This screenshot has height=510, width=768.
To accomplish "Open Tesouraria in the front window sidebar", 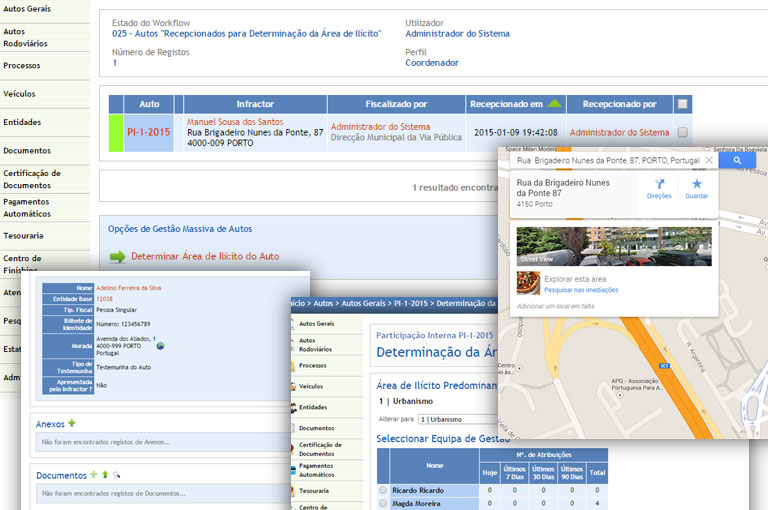I will [314, 491].
